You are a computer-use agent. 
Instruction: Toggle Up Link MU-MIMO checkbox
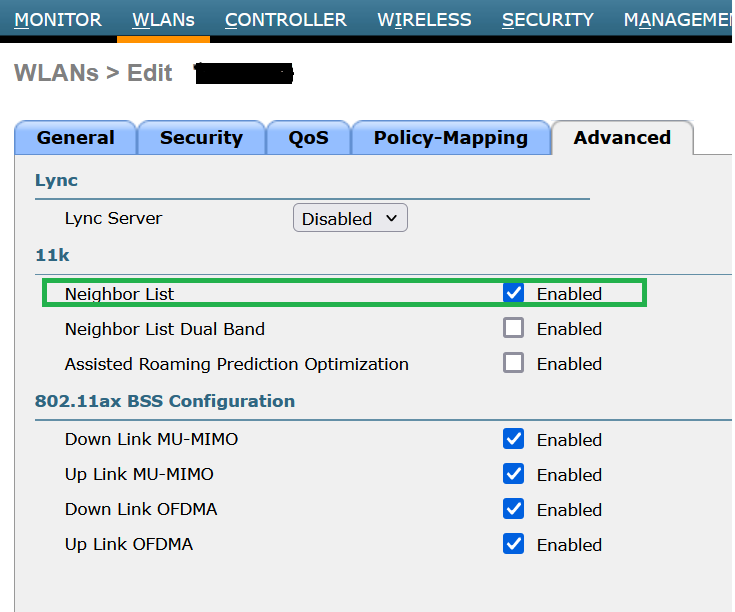pos(513,474)
